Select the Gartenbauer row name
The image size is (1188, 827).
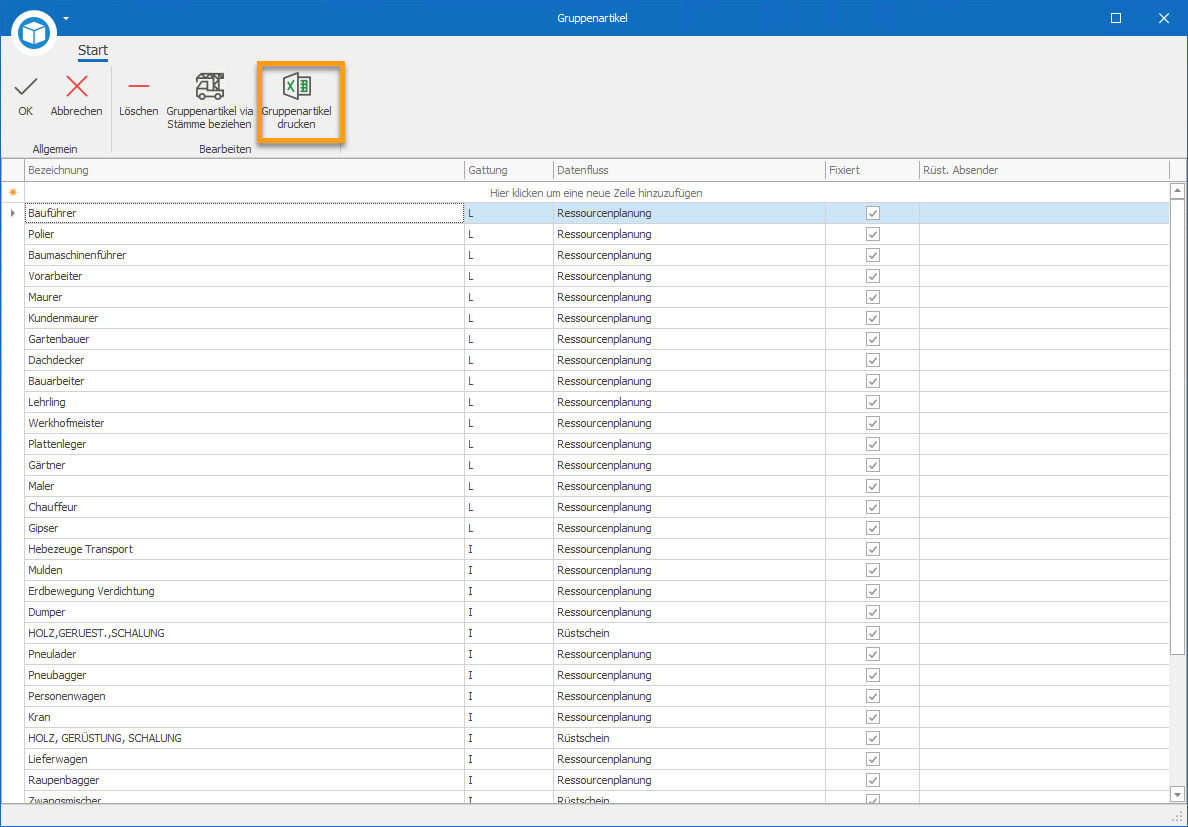pos(58,339)
